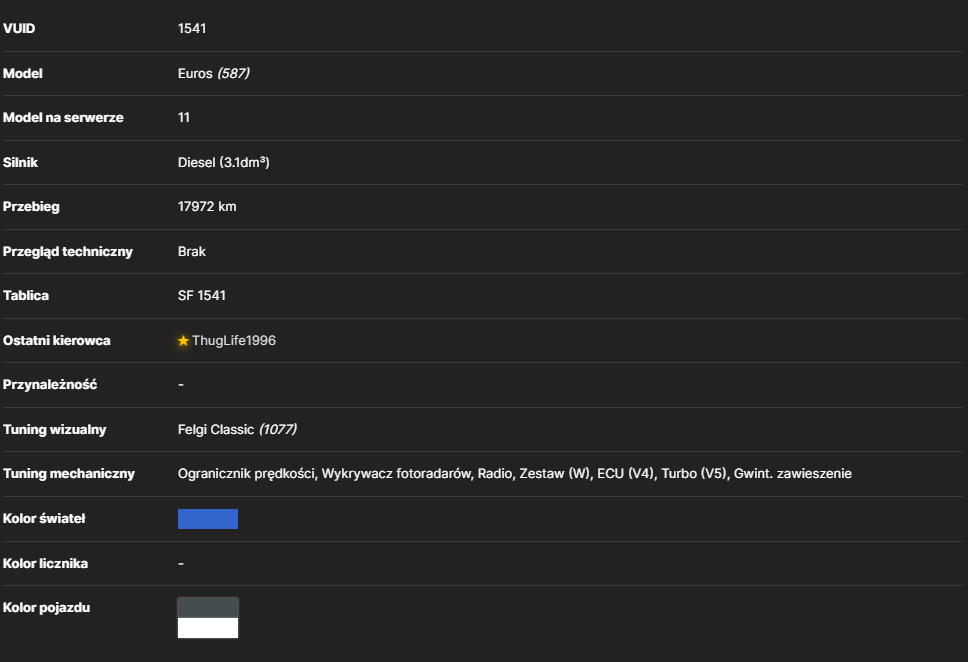
Task: Click the Diesel (3.1dm³) engine value
Action: (x=223, y=162)
